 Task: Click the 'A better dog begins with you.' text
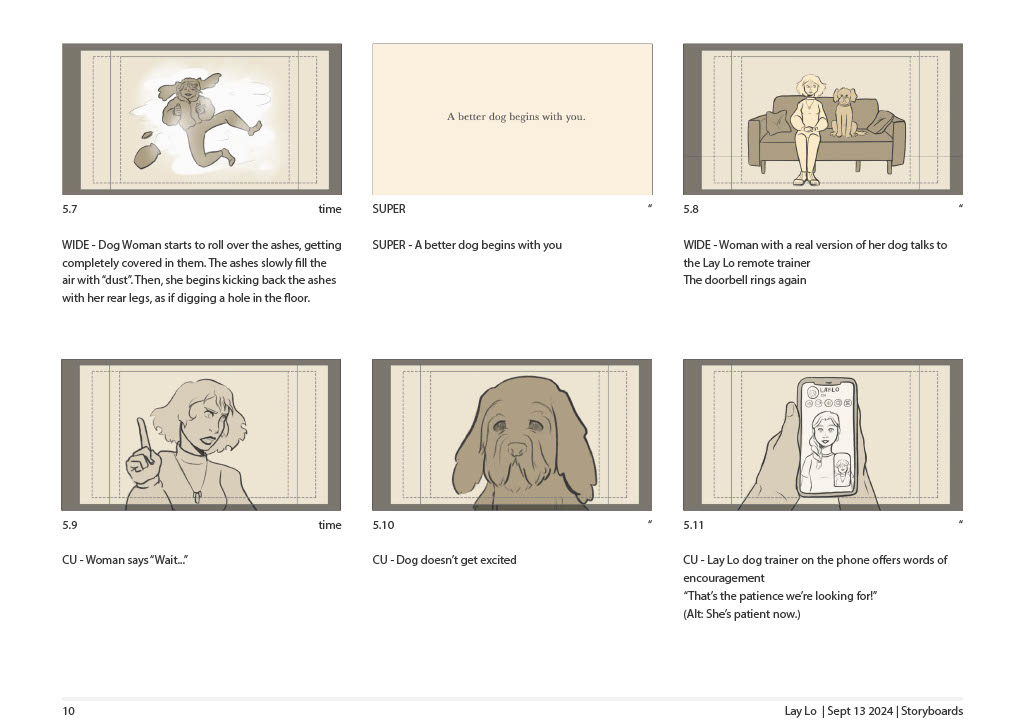(516, 117)
